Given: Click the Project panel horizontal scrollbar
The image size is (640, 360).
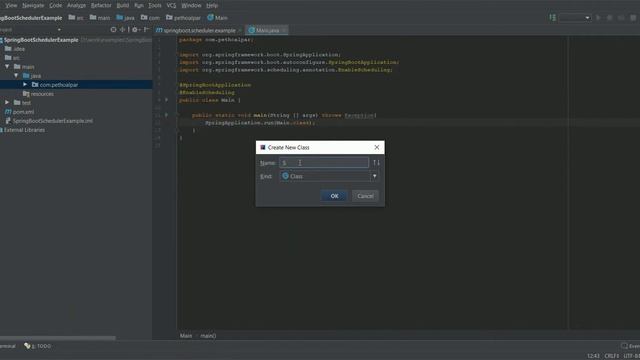Looking at the screenshot, I should coord(58,338).
